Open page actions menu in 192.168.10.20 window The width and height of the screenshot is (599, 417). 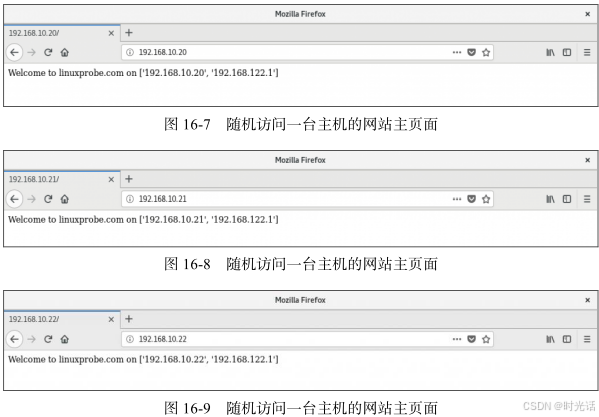pos(457,52)
